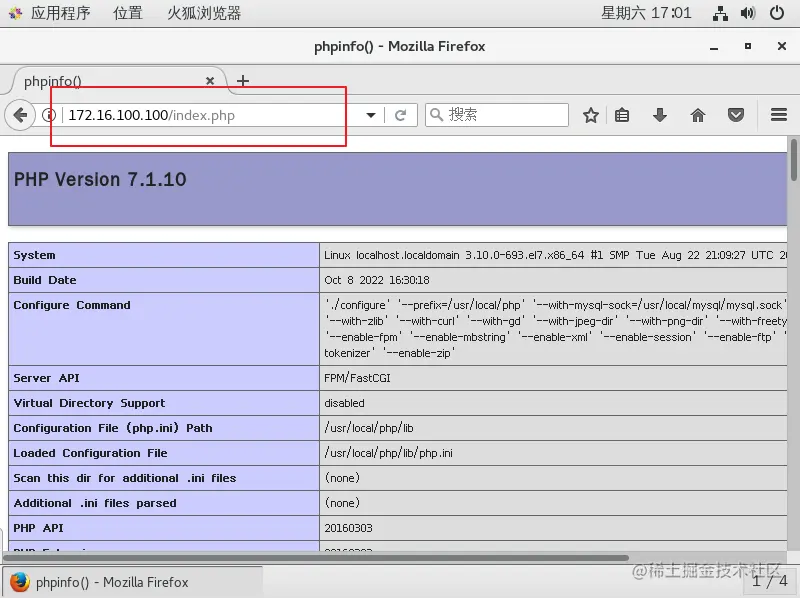Screen dimensions: 800x598
Task: Click the Linux localhost.localdomain system value
Action: (555, 255)
